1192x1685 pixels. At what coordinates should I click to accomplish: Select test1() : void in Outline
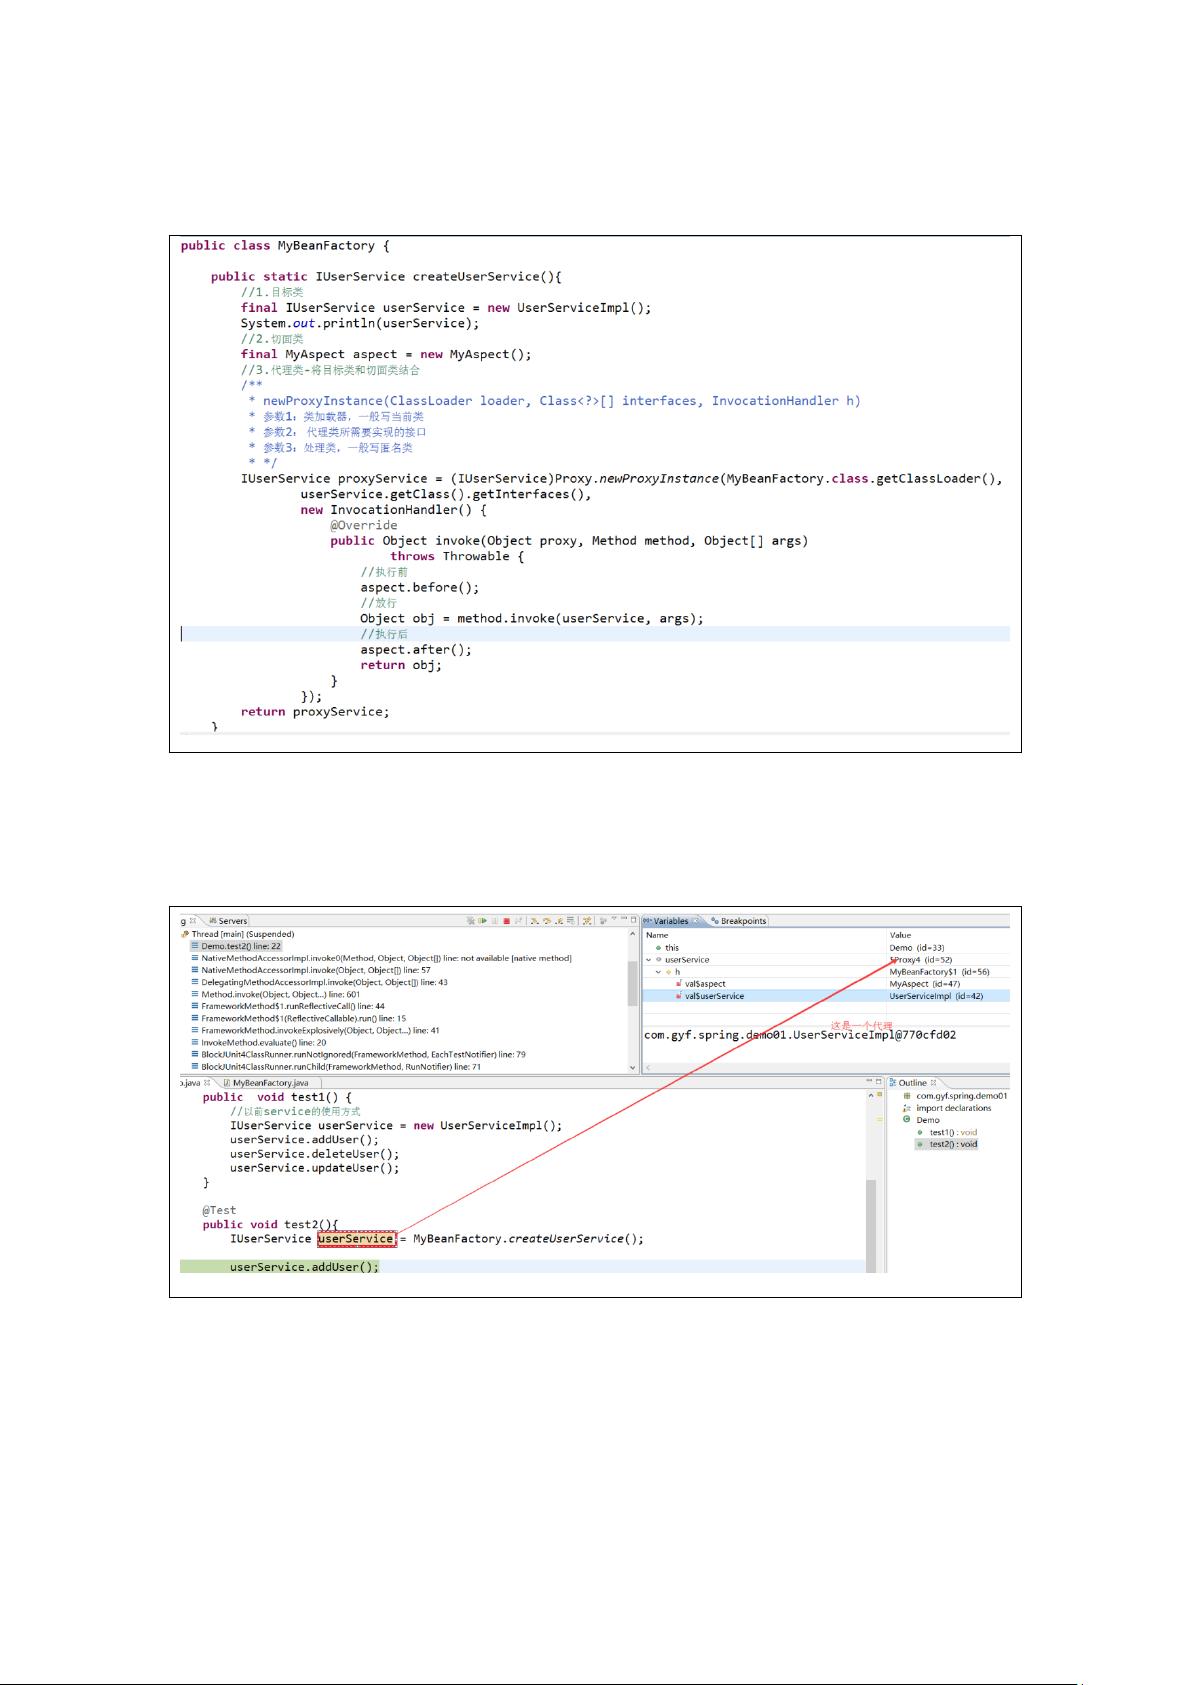(x=946, y=1132)
